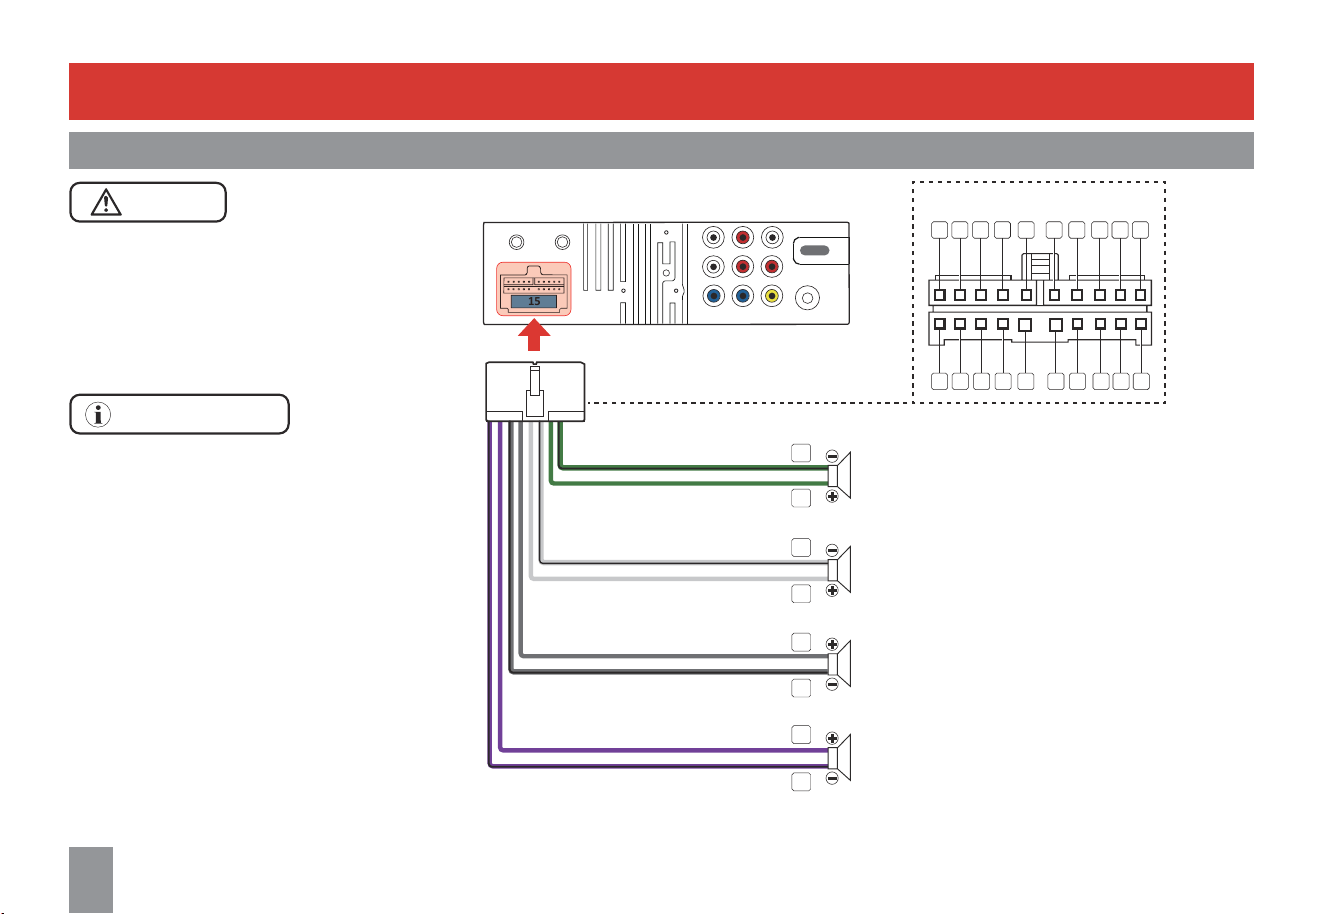Click the plus terminal of the purple-wired speaker
The height and width of the screenshot is (914, 1324).
coord(832,738)
